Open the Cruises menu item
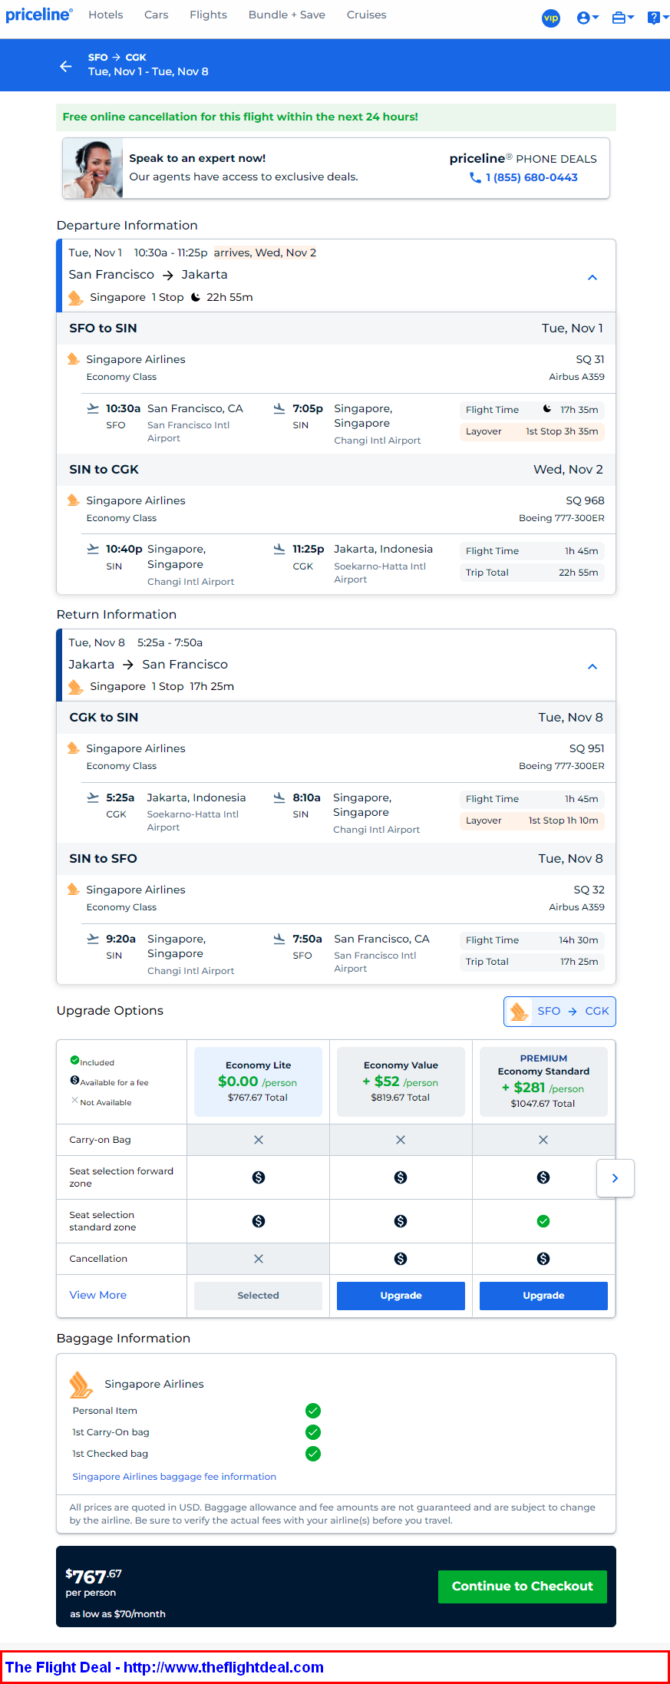This screenshot has height=1684, width=670. 366,15
